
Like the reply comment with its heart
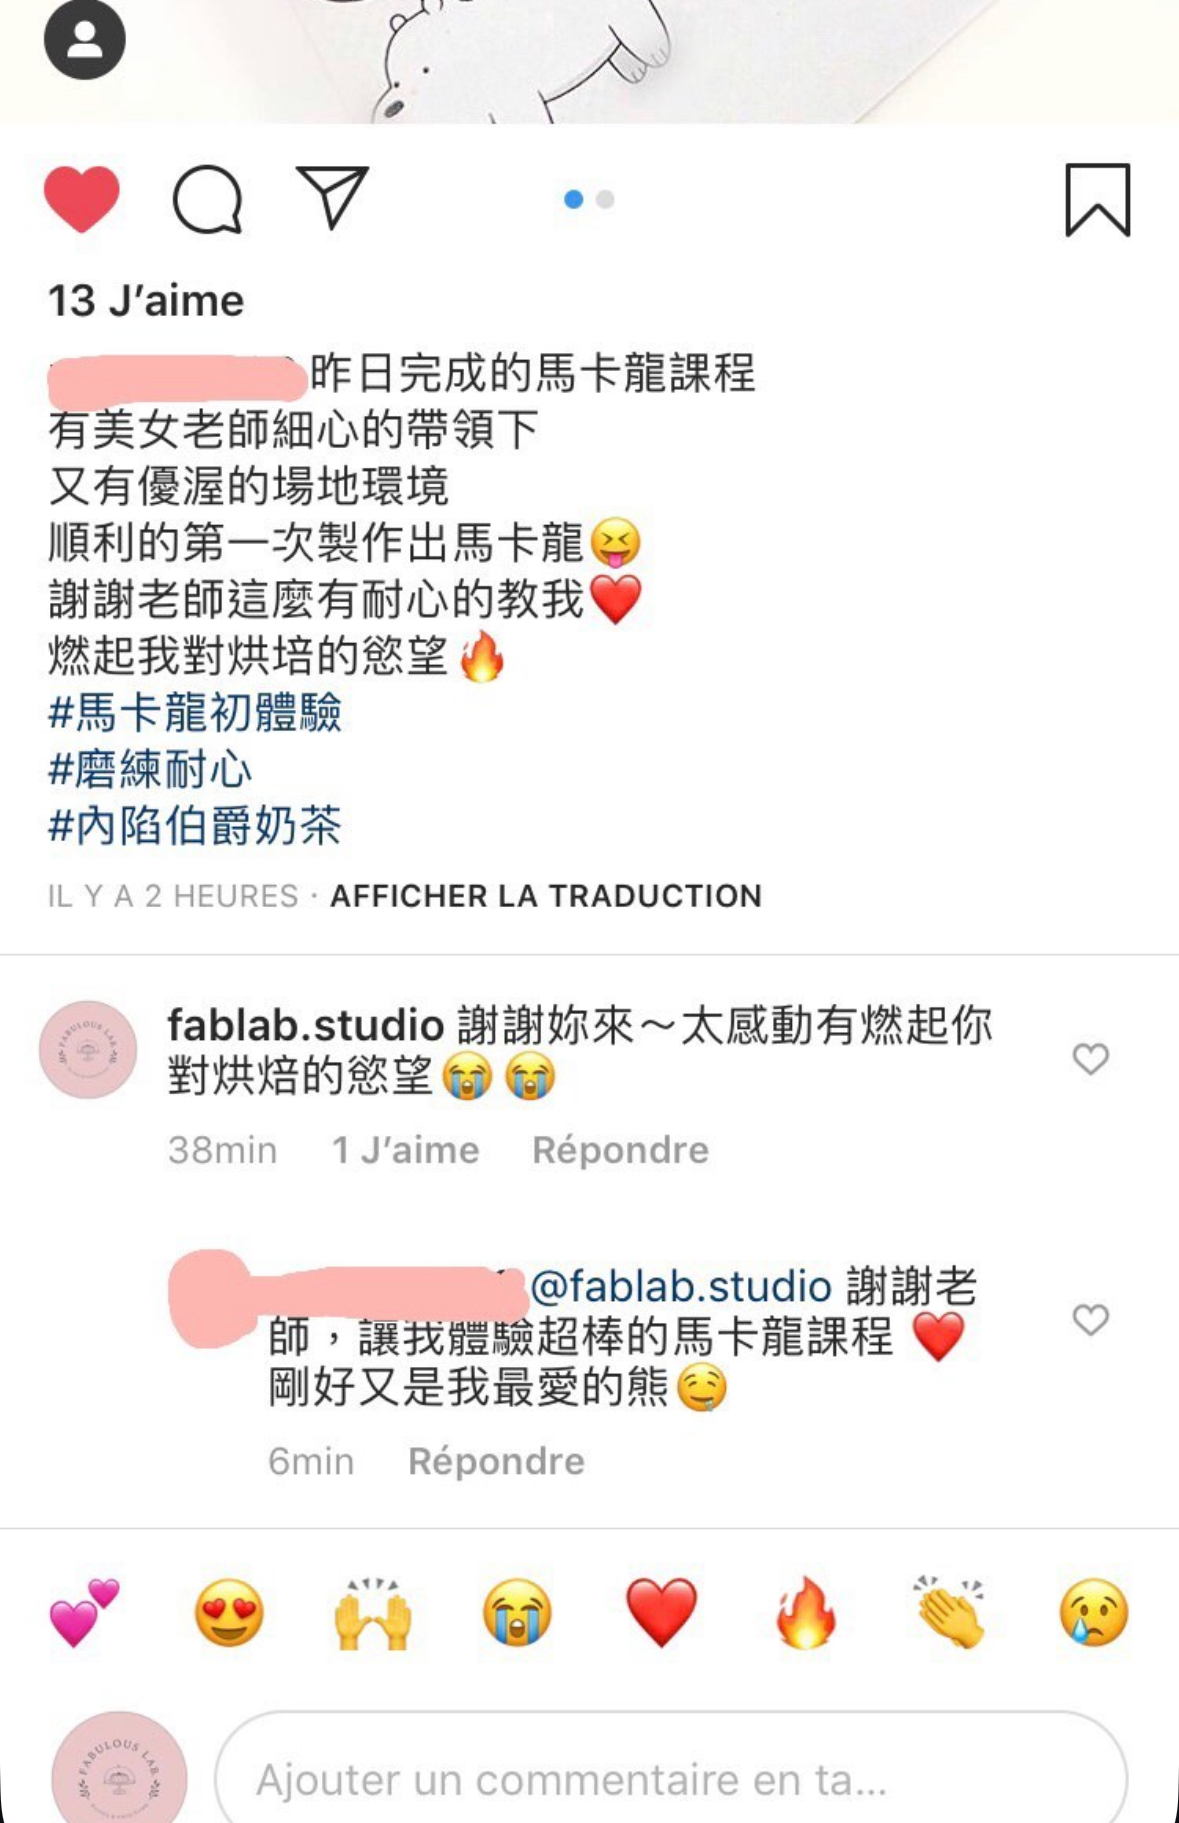pyautogui.click(x=1090, y=1319)
